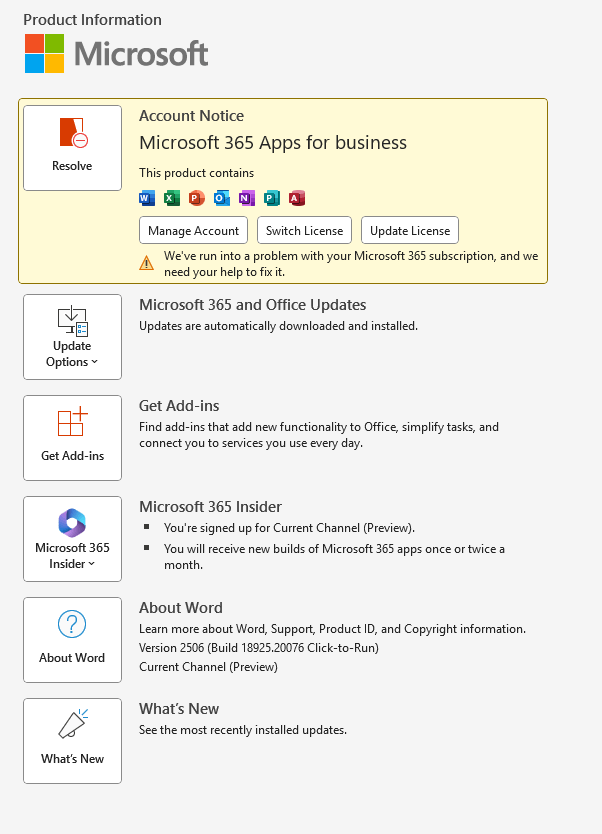Click the Microsoft 365 Insider button
Viewport: 602px width, 834px height.
tap(72, 539)
